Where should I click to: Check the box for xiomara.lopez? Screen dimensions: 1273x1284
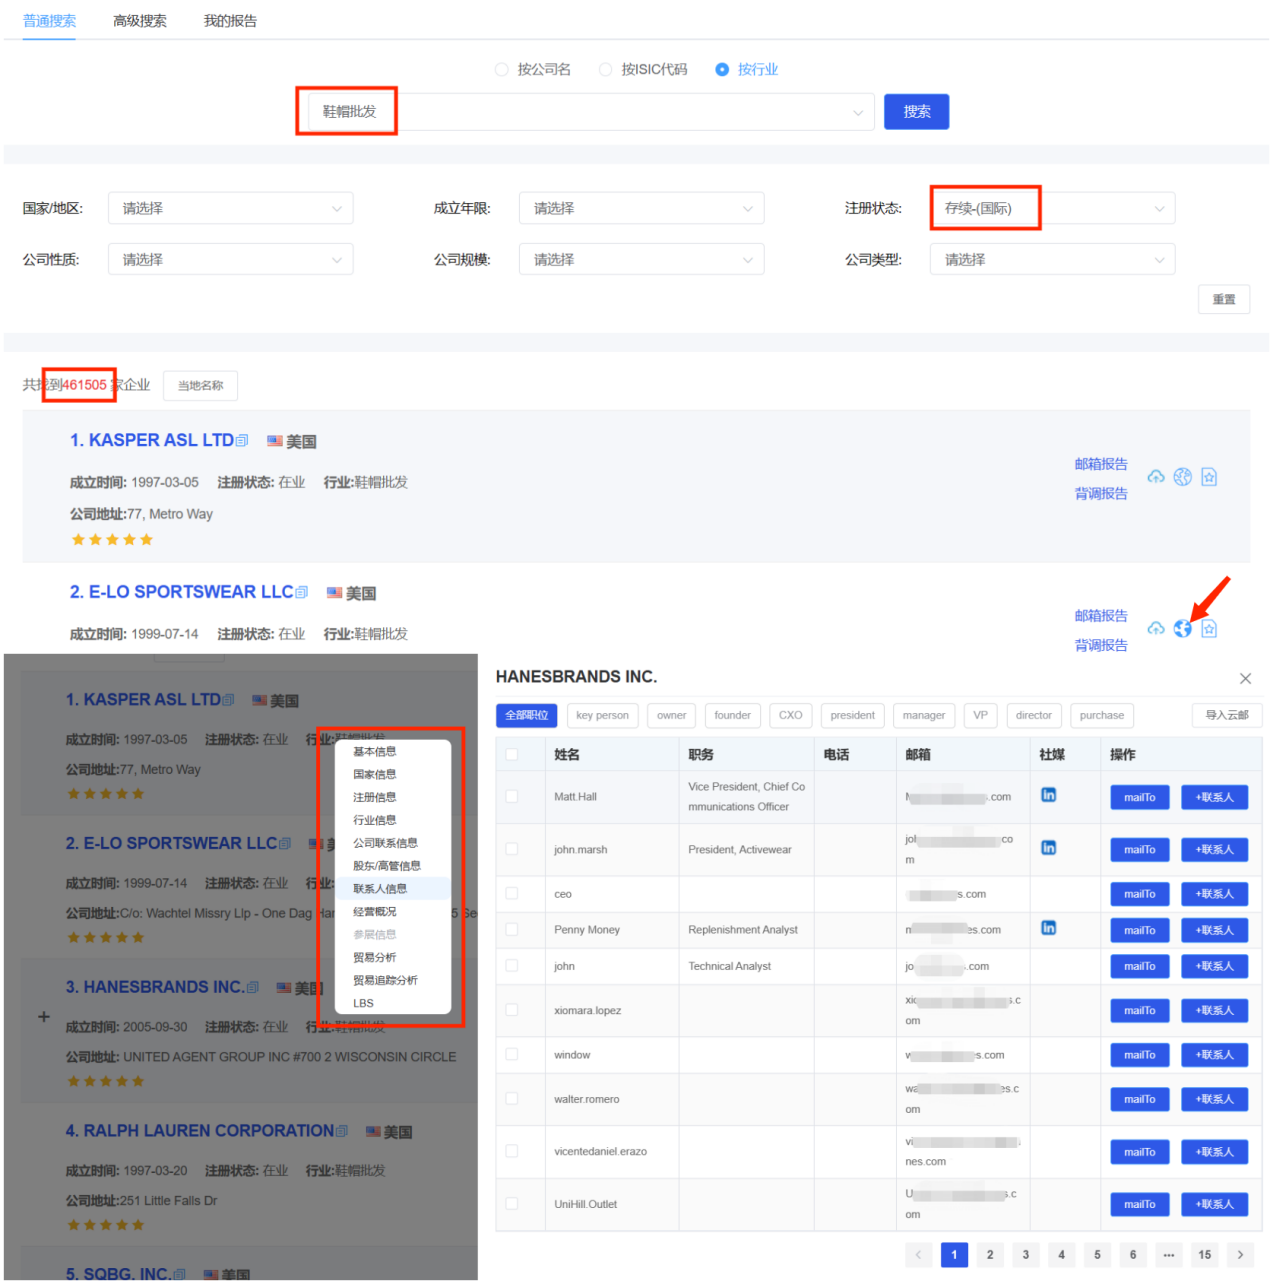[512, 1011]
